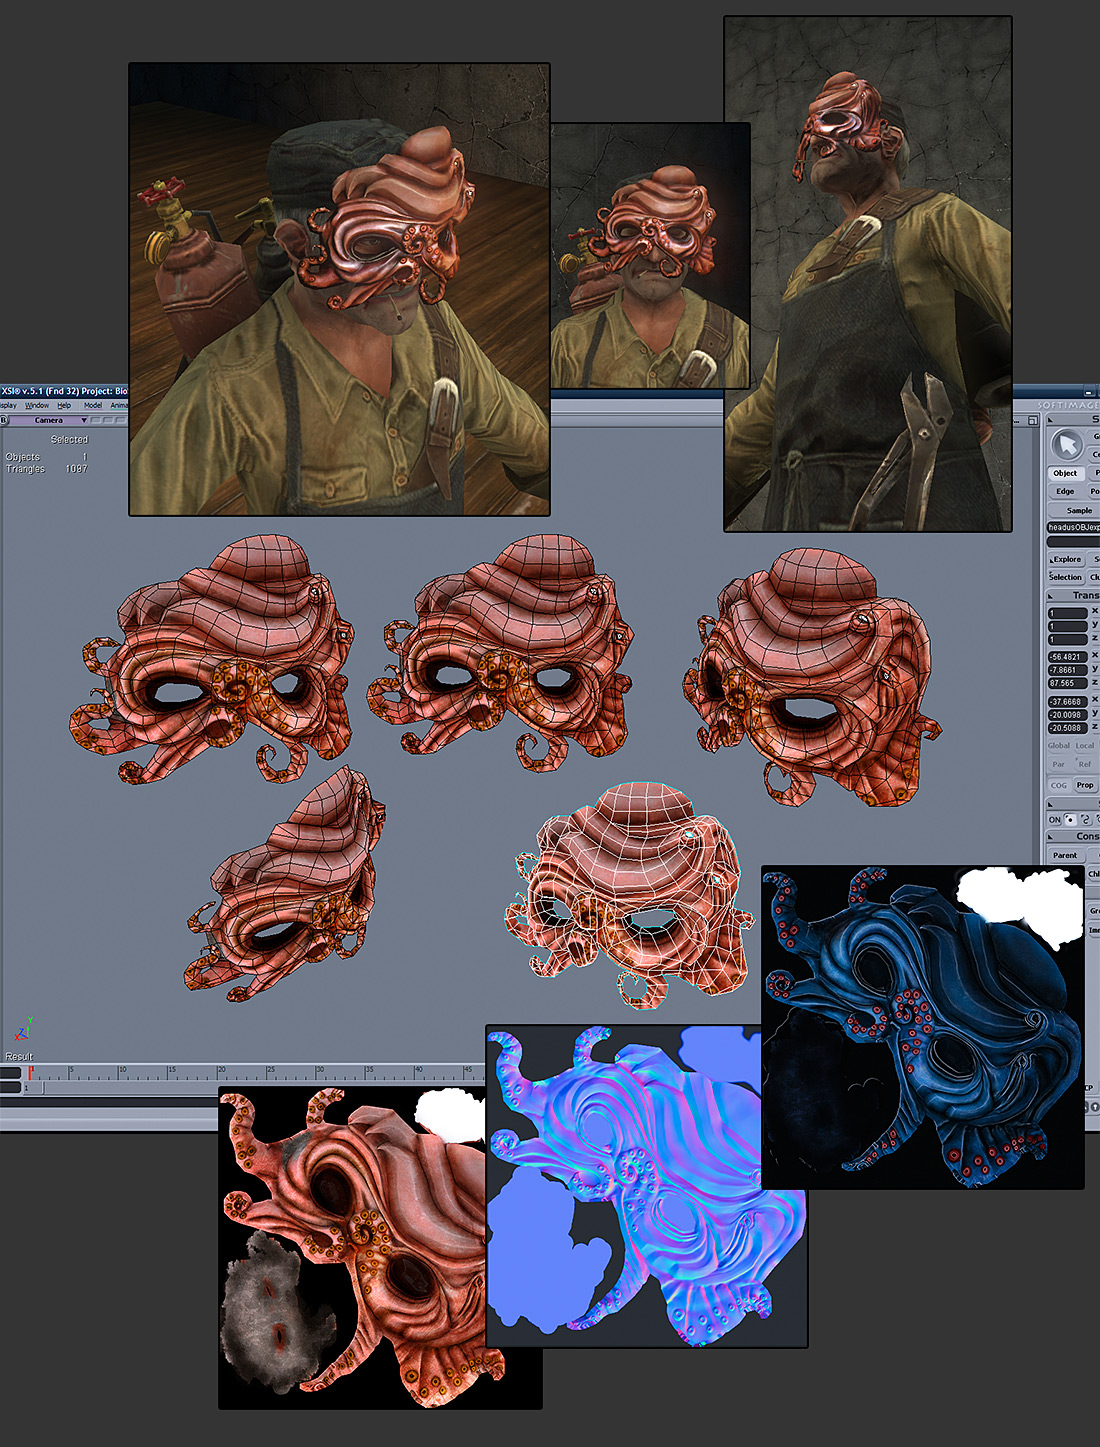Toggle COG transform option
The image size is (1100, 1447).
(x=1059, y=785)
